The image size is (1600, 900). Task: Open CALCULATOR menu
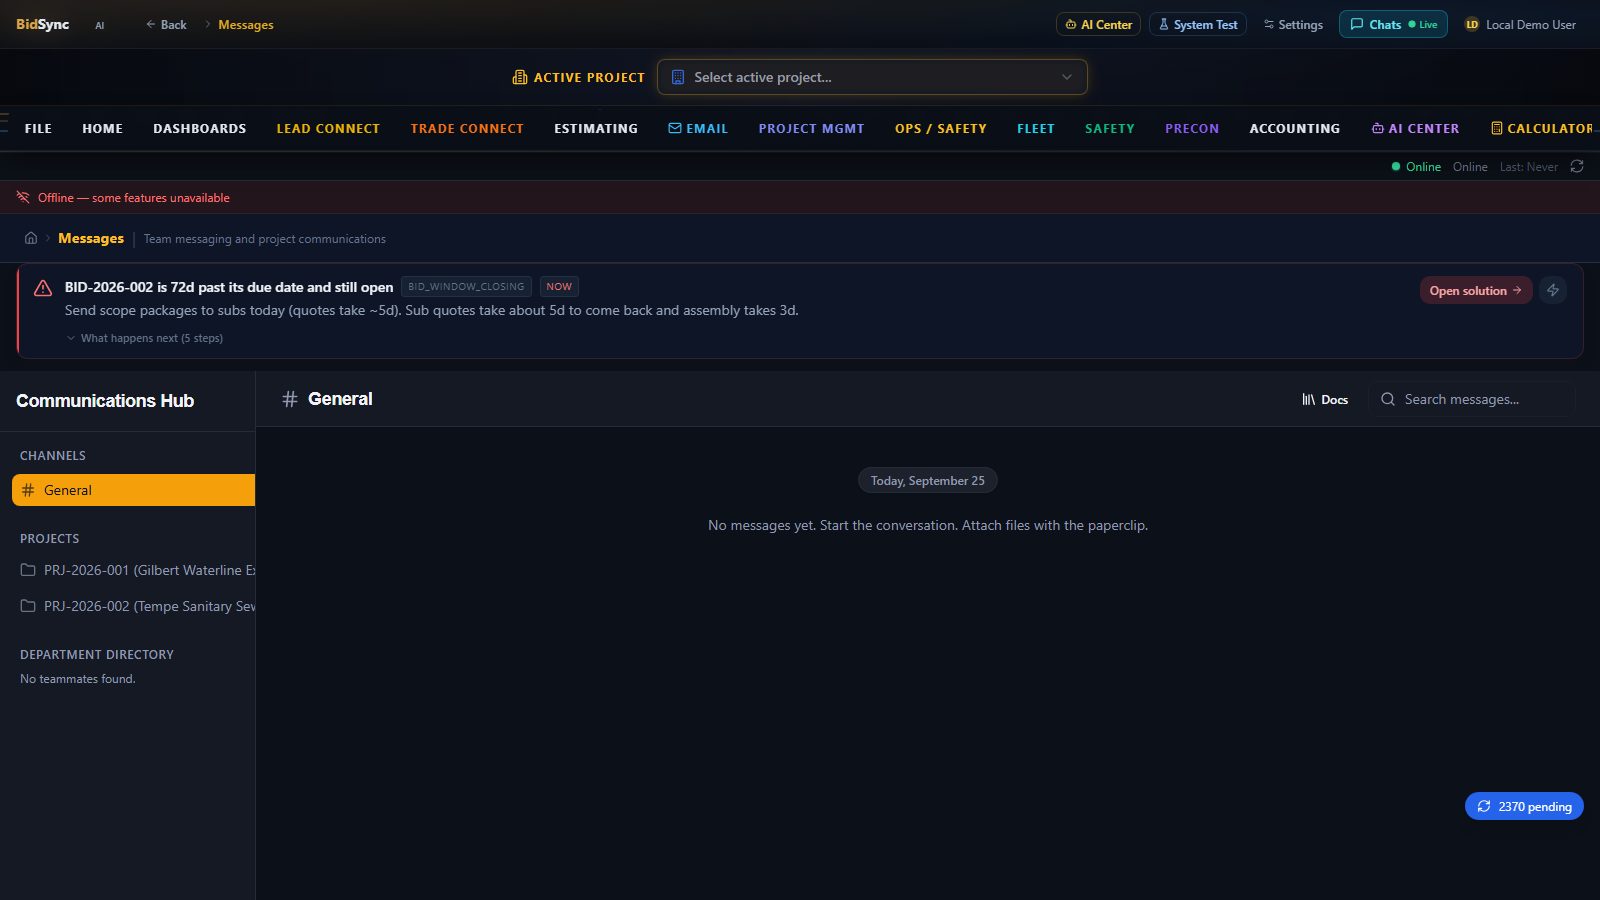click(1542, 128)
